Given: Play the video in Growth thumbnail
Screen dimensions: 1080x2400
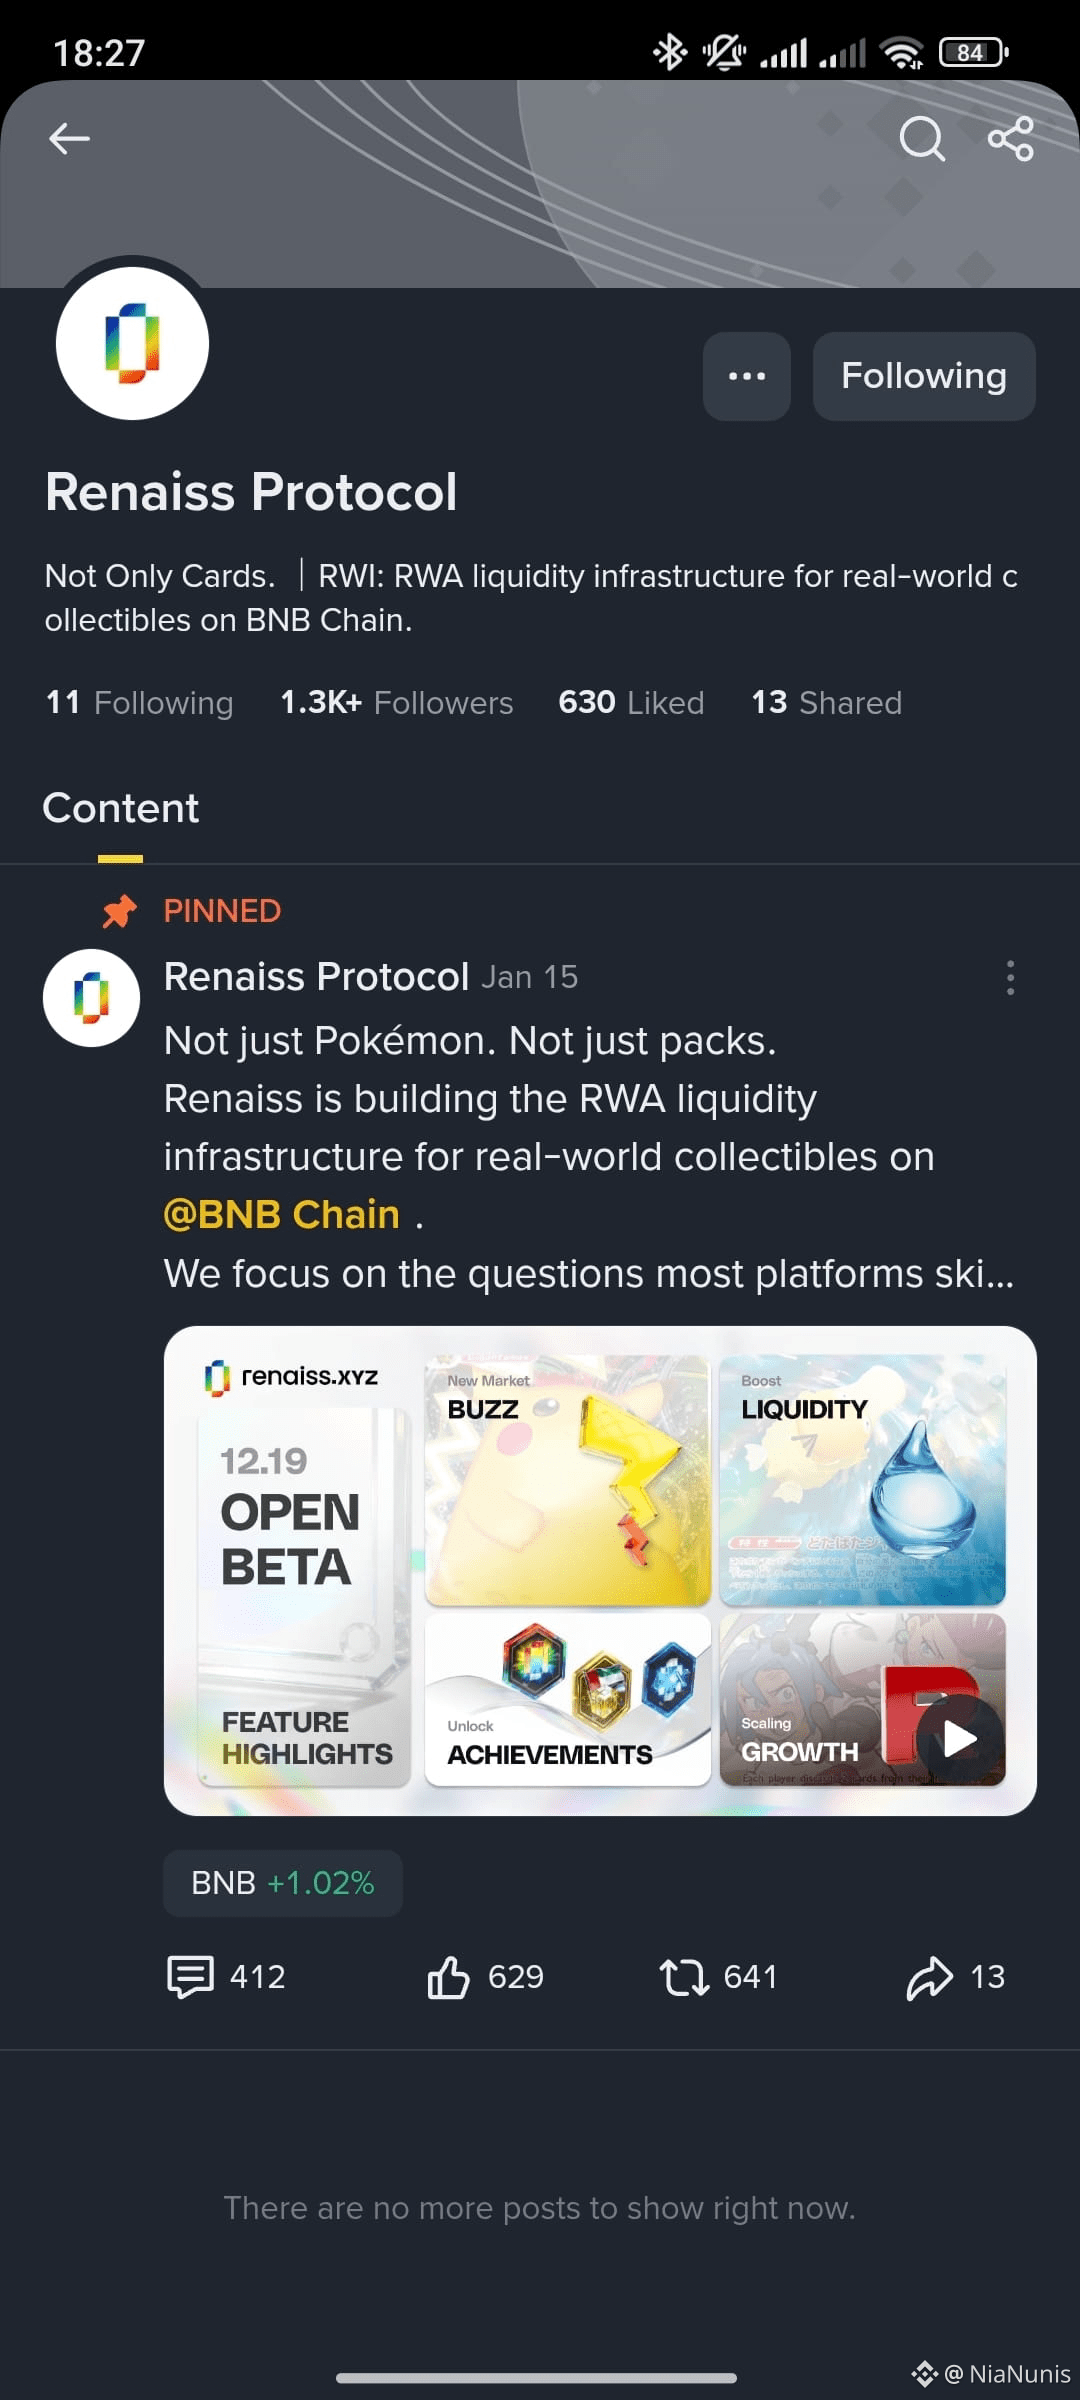Looking at the screenshot, I should (x=960, y=1739).
